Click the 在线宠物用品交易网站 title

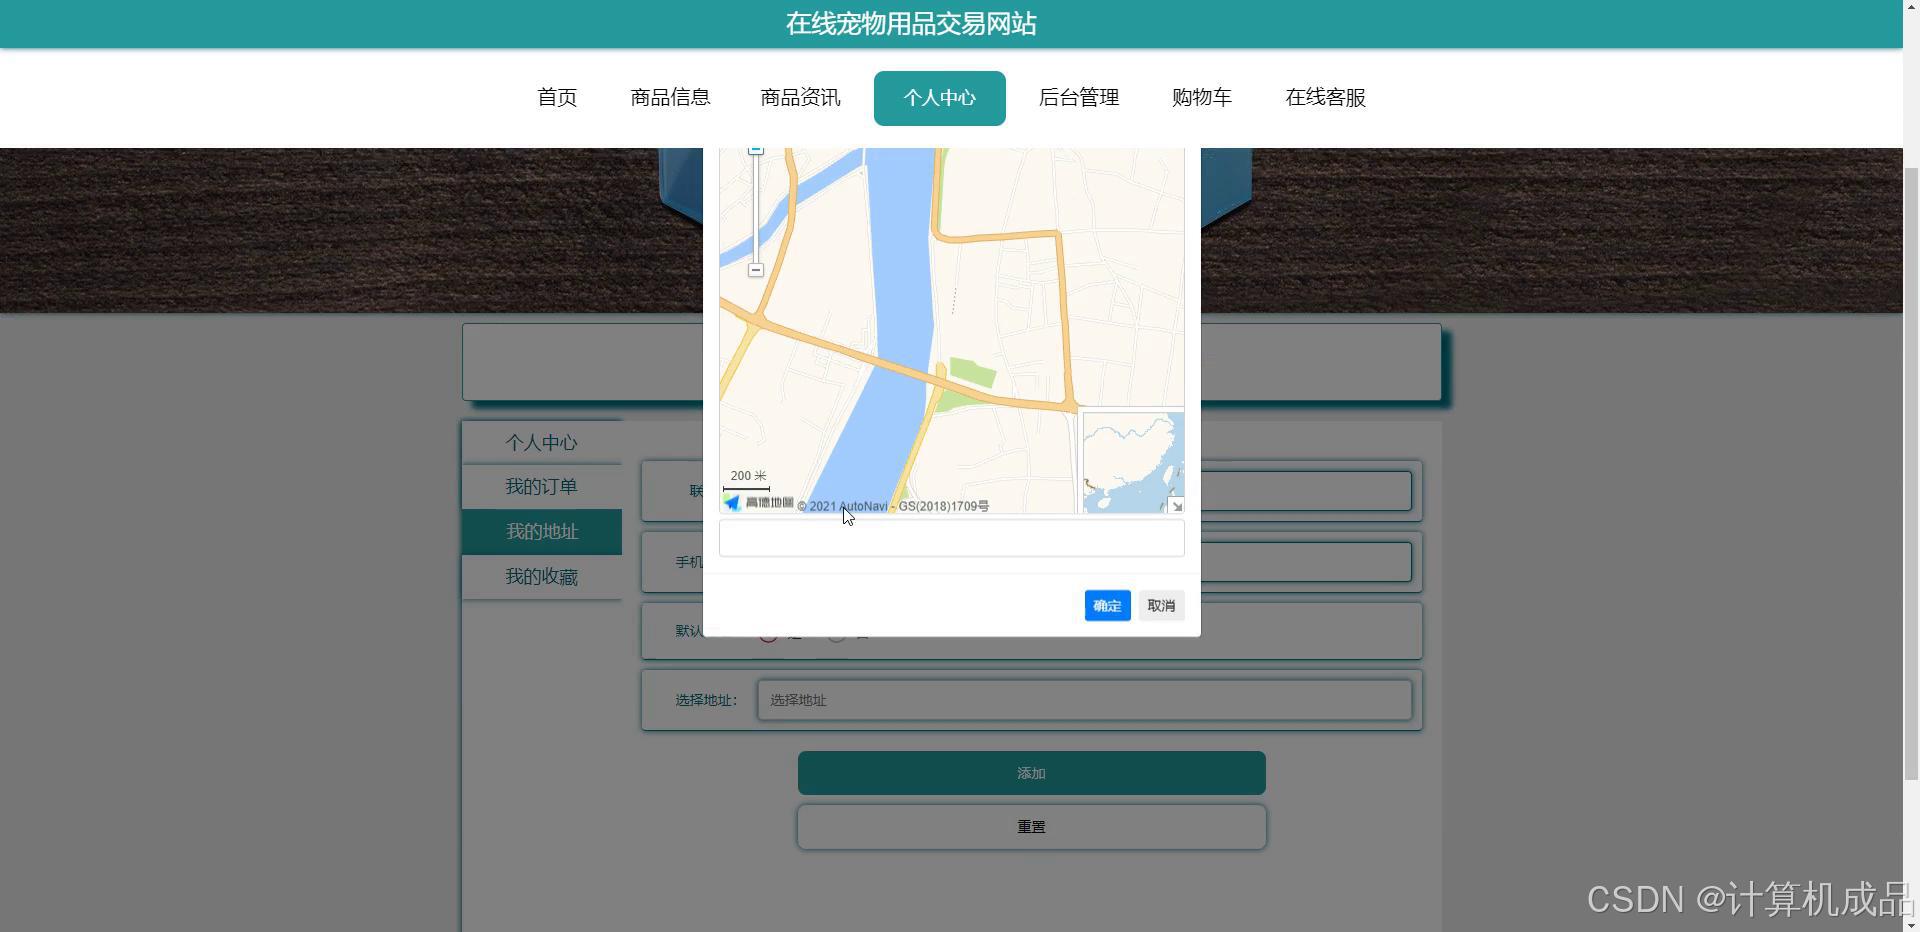[911, 24]
